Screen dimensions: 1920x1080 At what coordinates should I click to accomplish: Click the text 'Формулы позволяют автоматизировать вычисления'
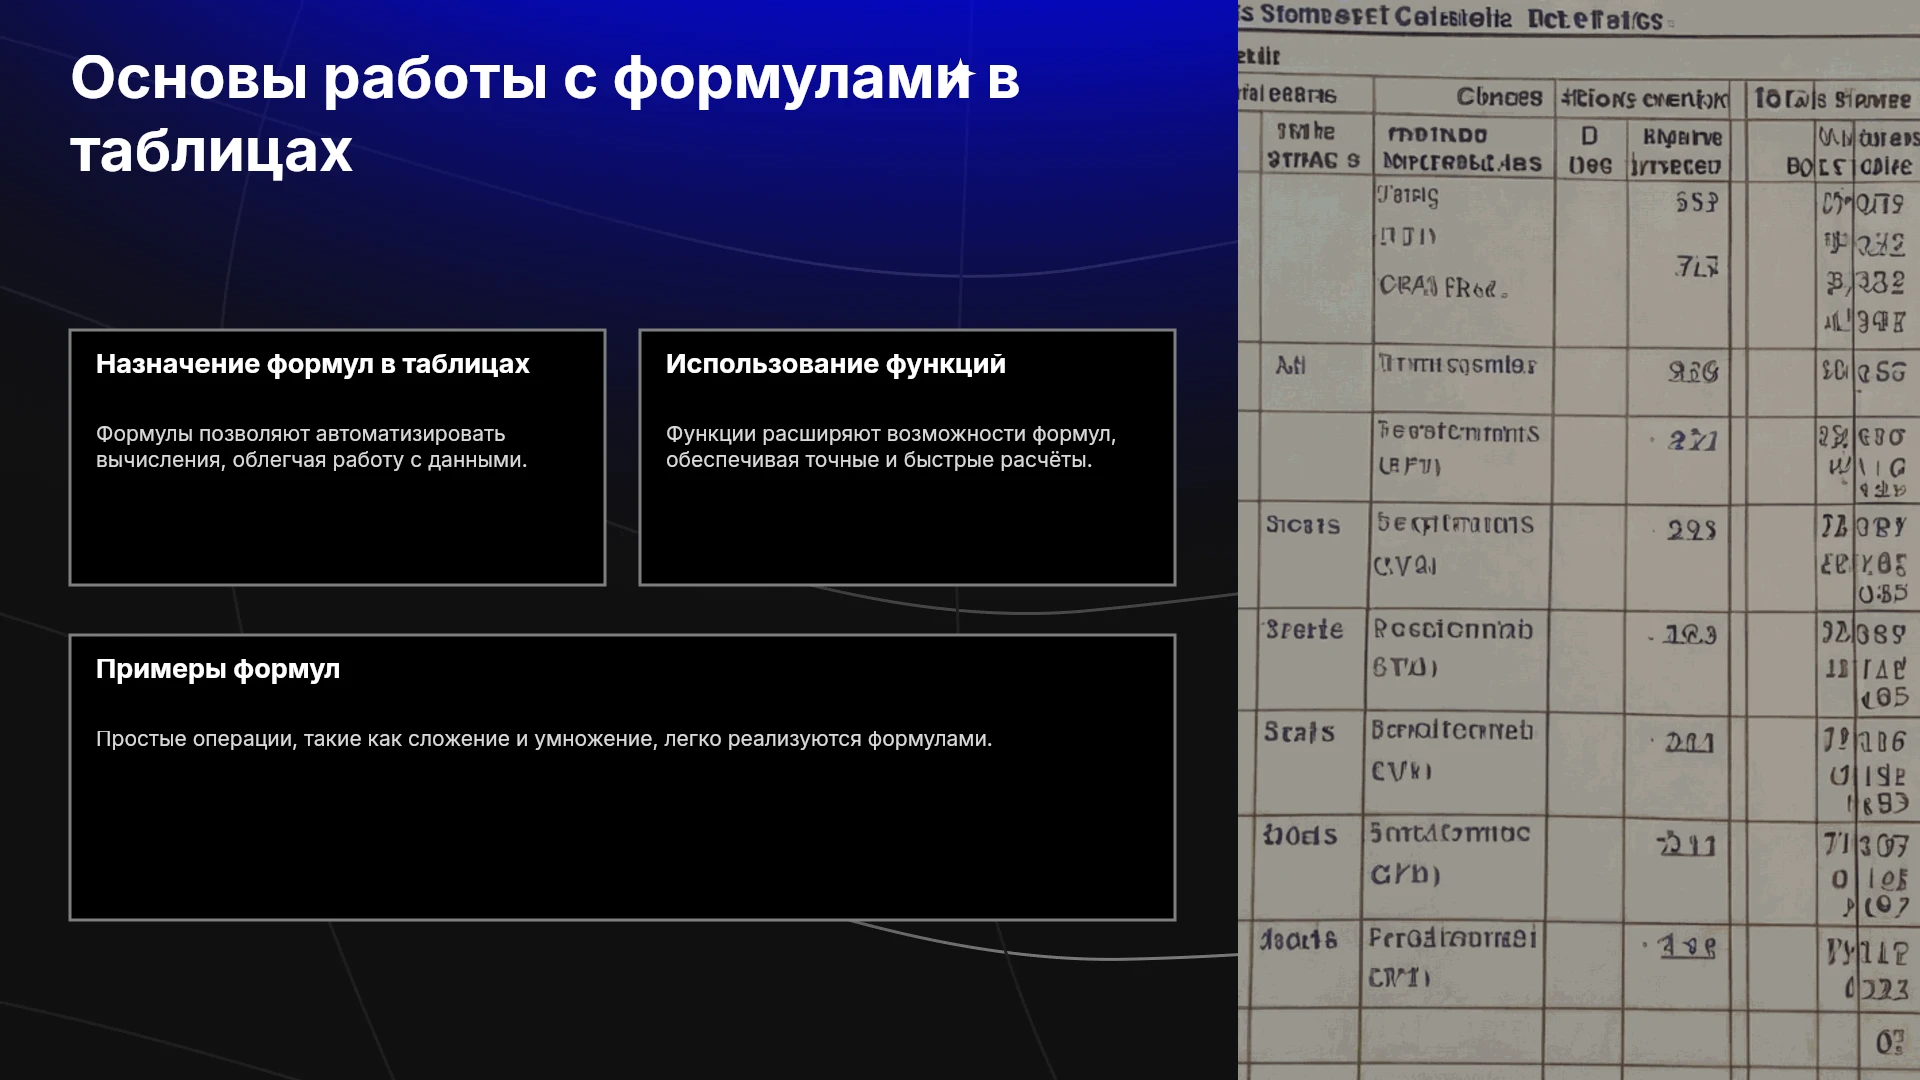(x=311, y=447)
